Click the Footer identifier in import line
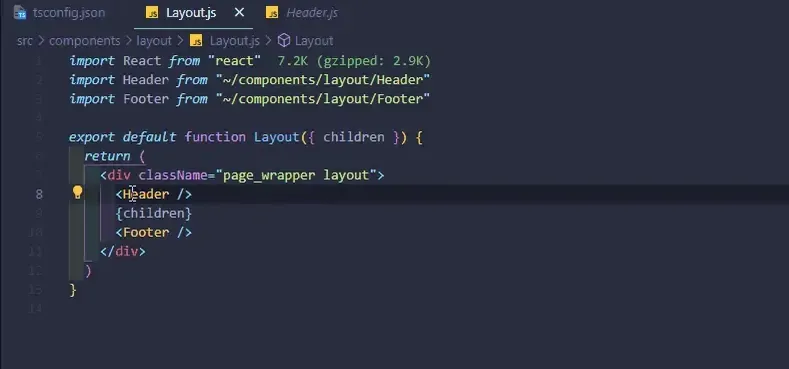Image resolution: width=789 pixels, height=369 pixels. pyautogui.click(x=146, y=99)
